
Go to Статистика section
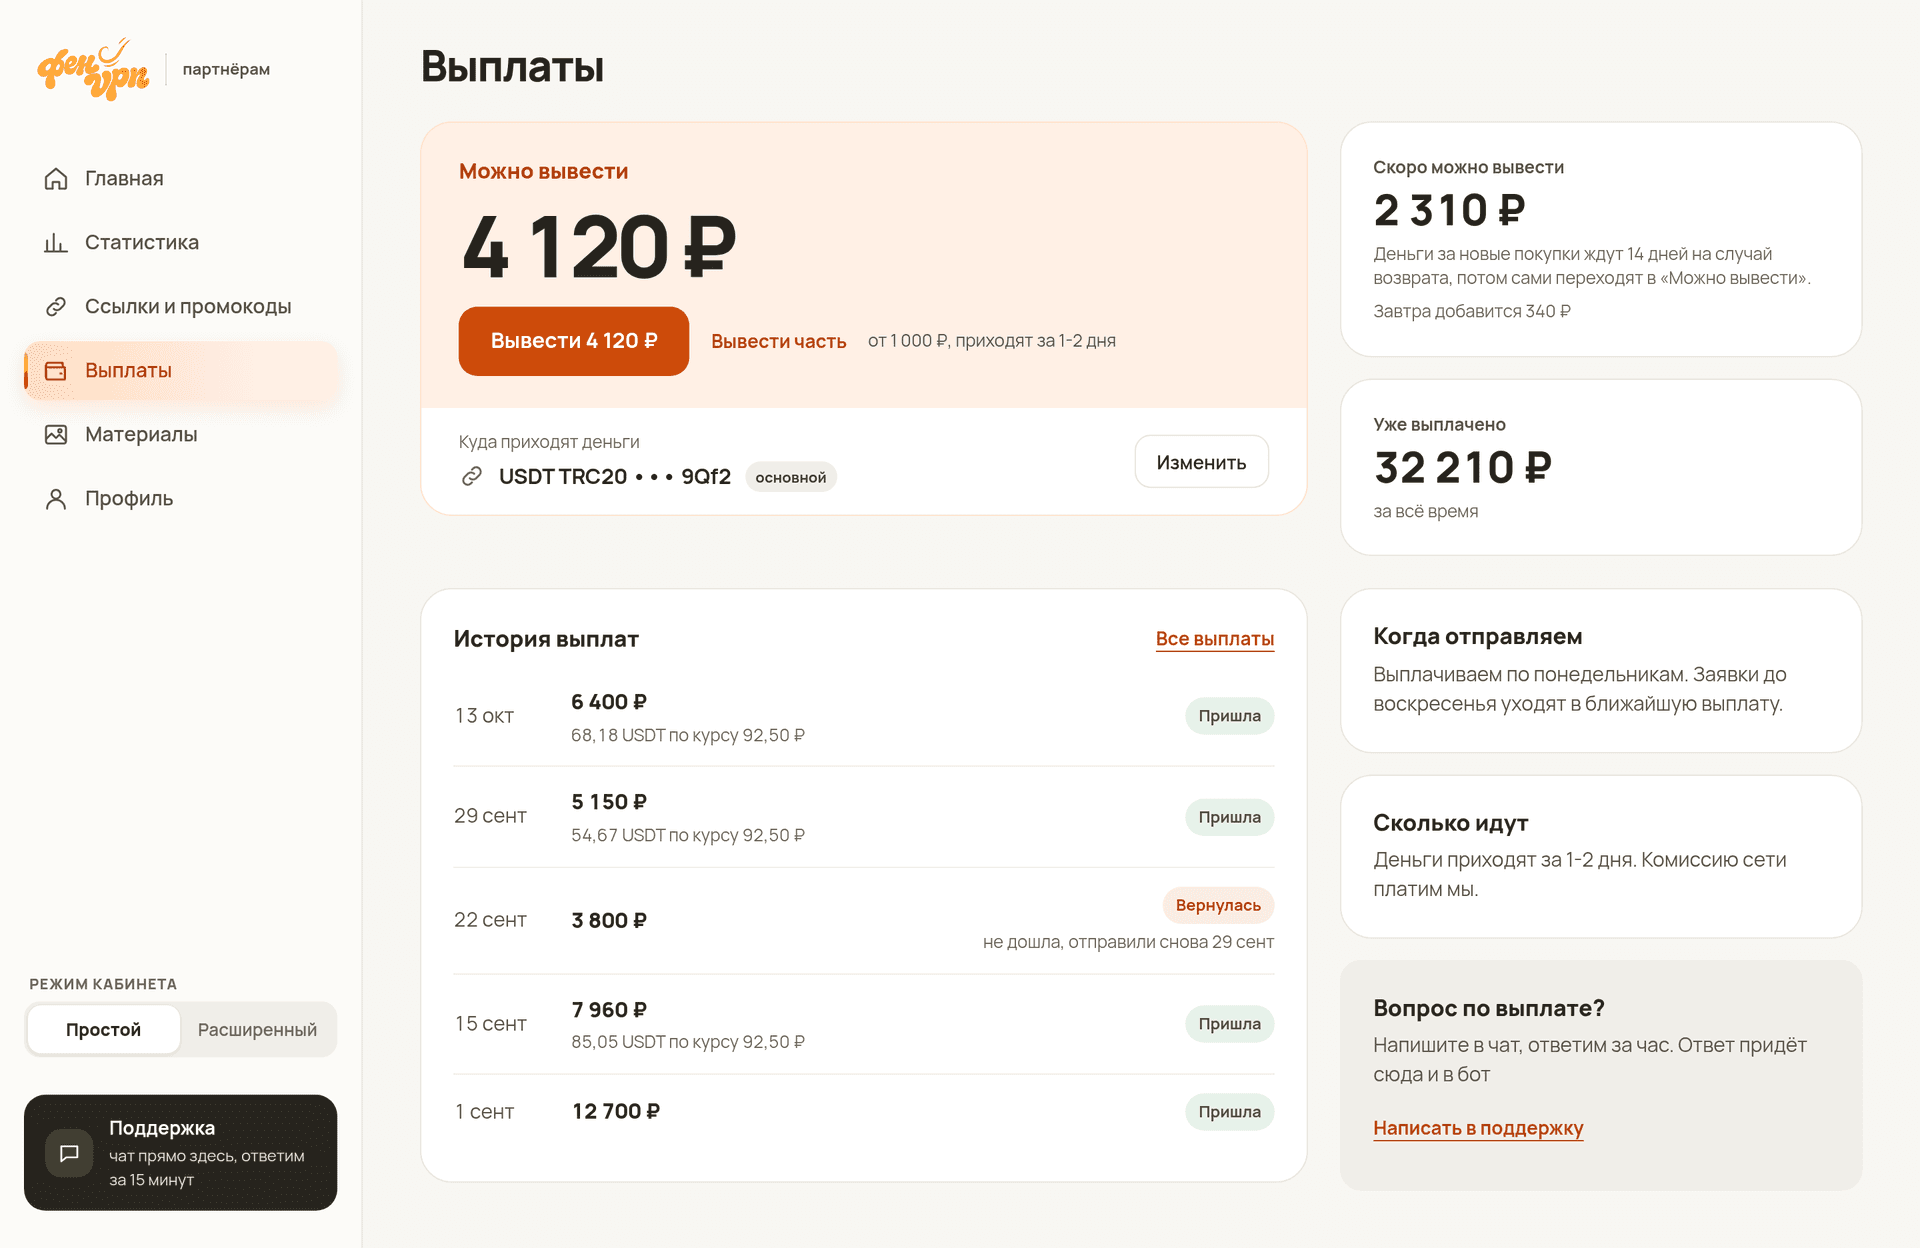point(181,242)
